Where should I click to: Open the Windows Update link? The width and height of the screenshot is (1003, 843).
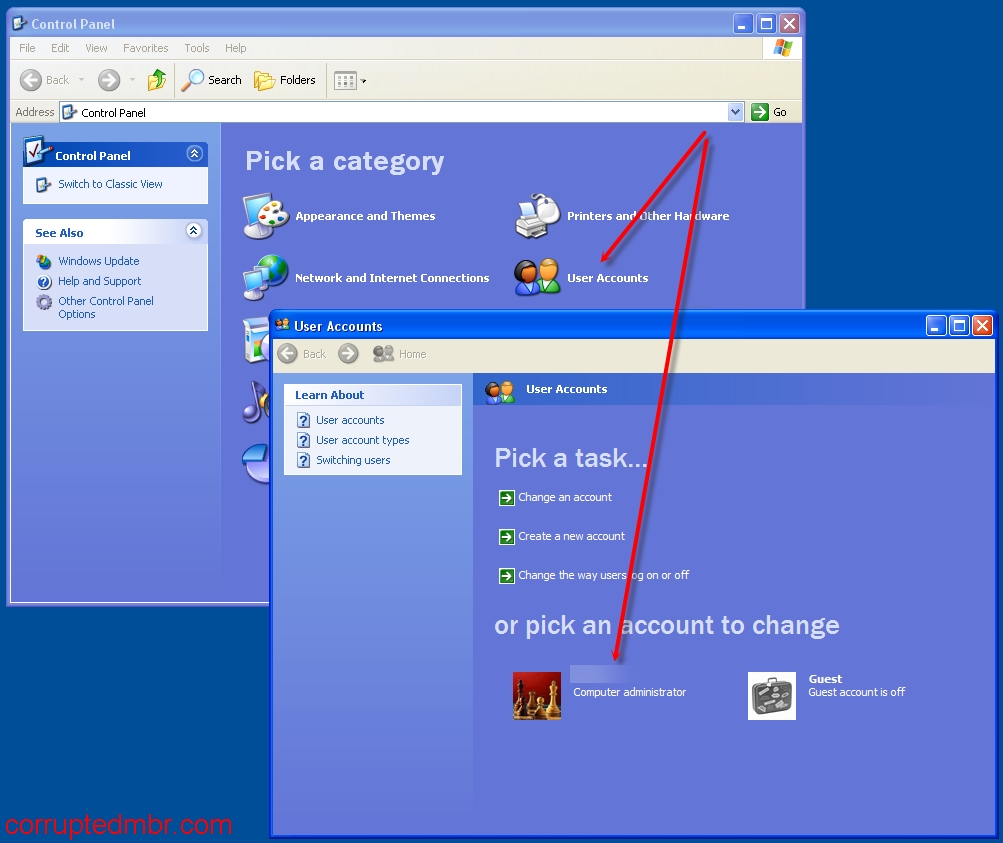tap(98, 261)
